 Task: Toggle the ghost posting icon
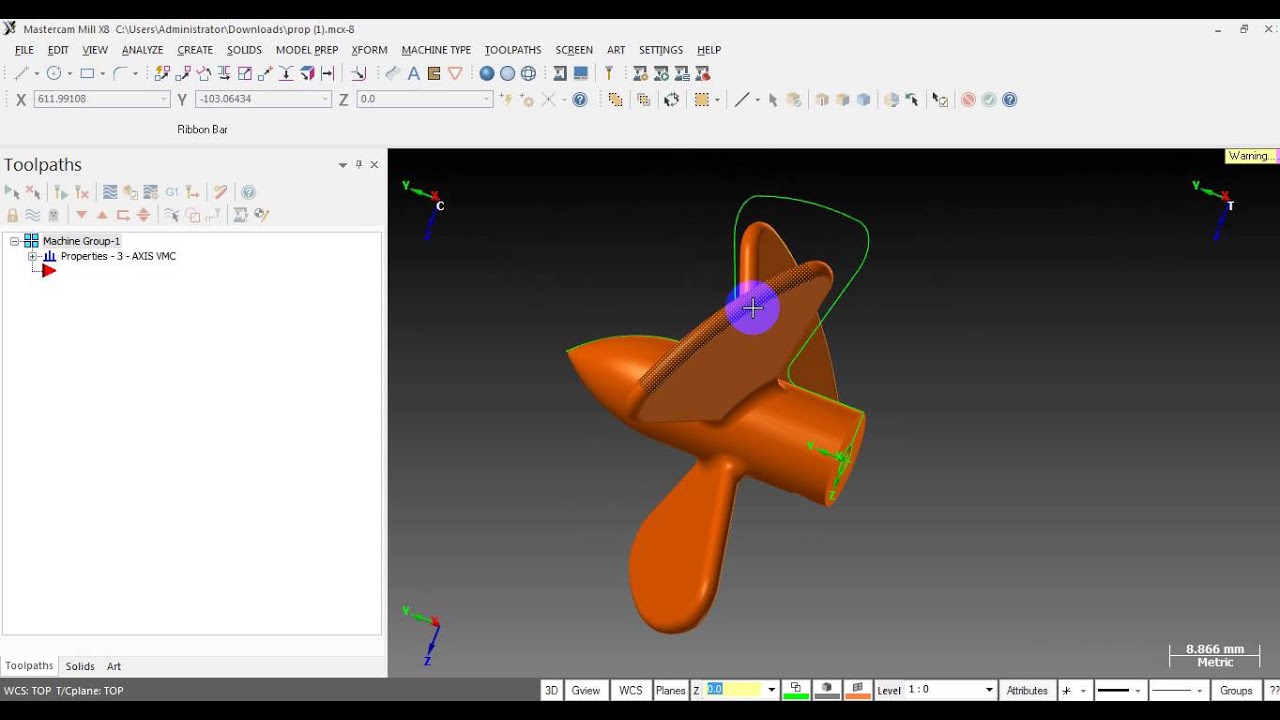[x=53, y=215]
